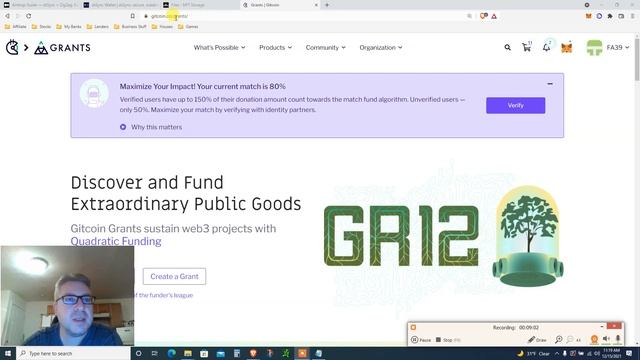
Task: Reload the page with refresh icon
Action: point(29,16)
